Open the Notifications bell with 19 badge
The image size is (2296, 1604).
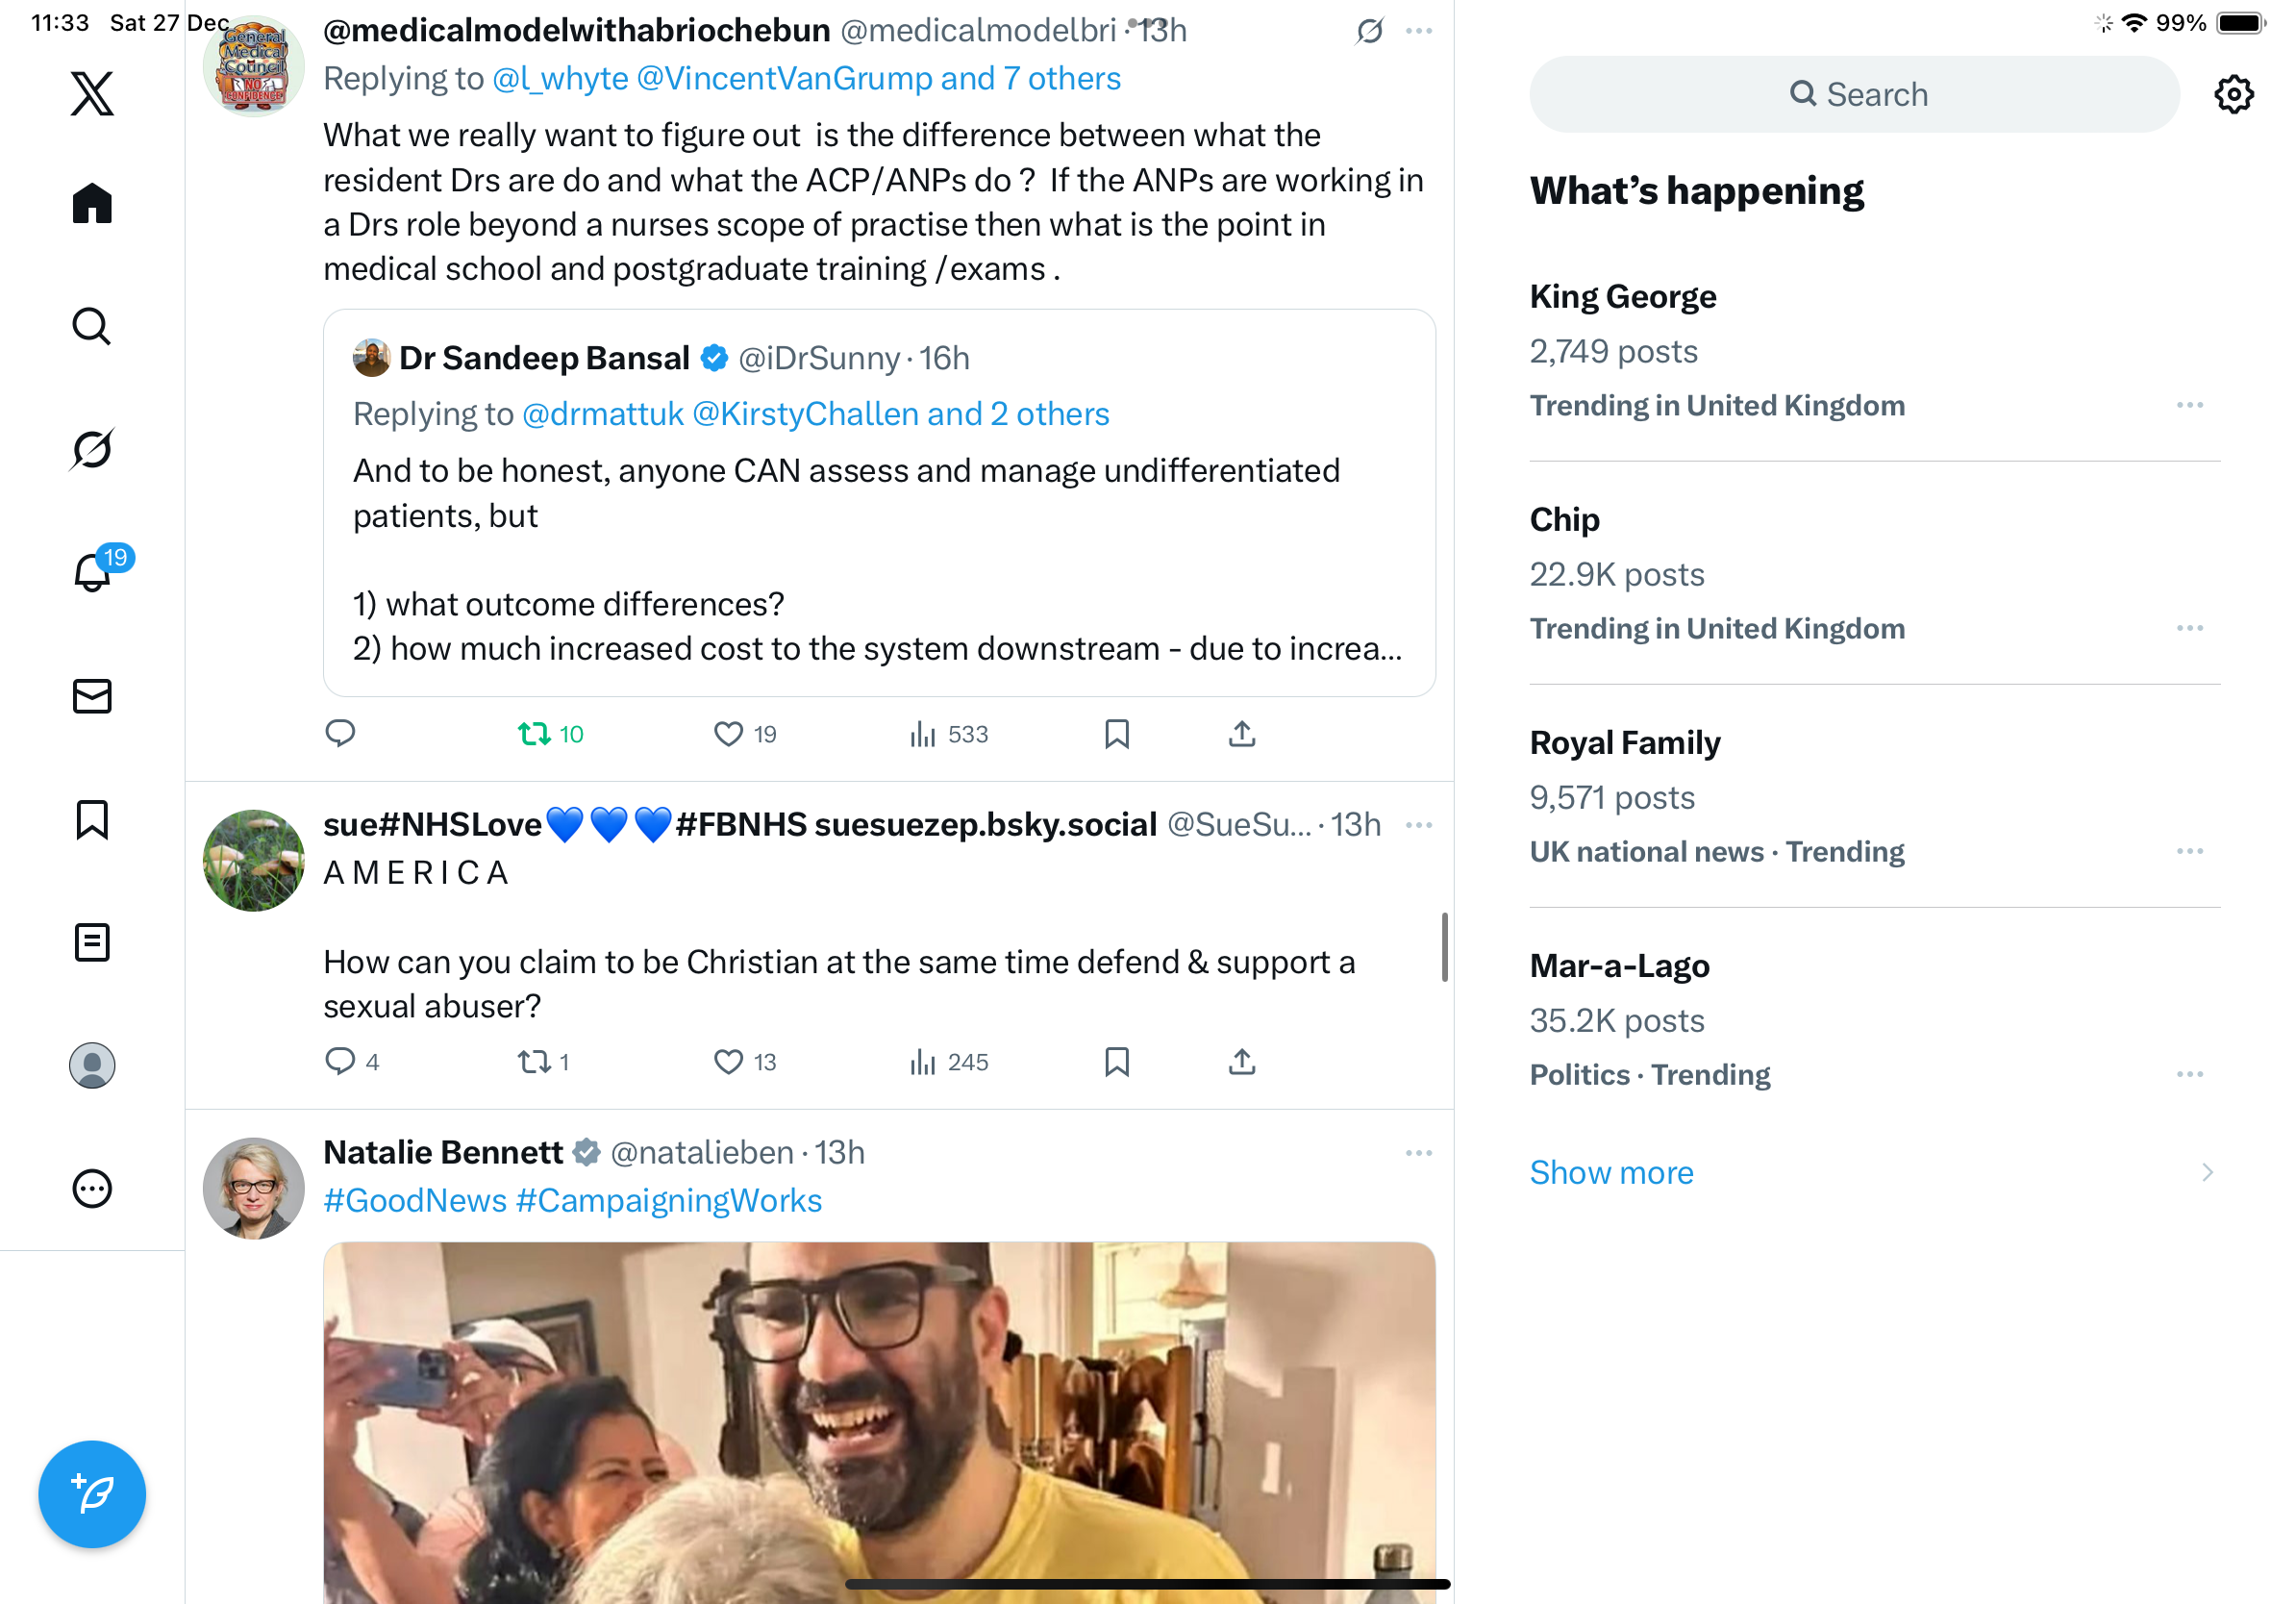point(92,572)
